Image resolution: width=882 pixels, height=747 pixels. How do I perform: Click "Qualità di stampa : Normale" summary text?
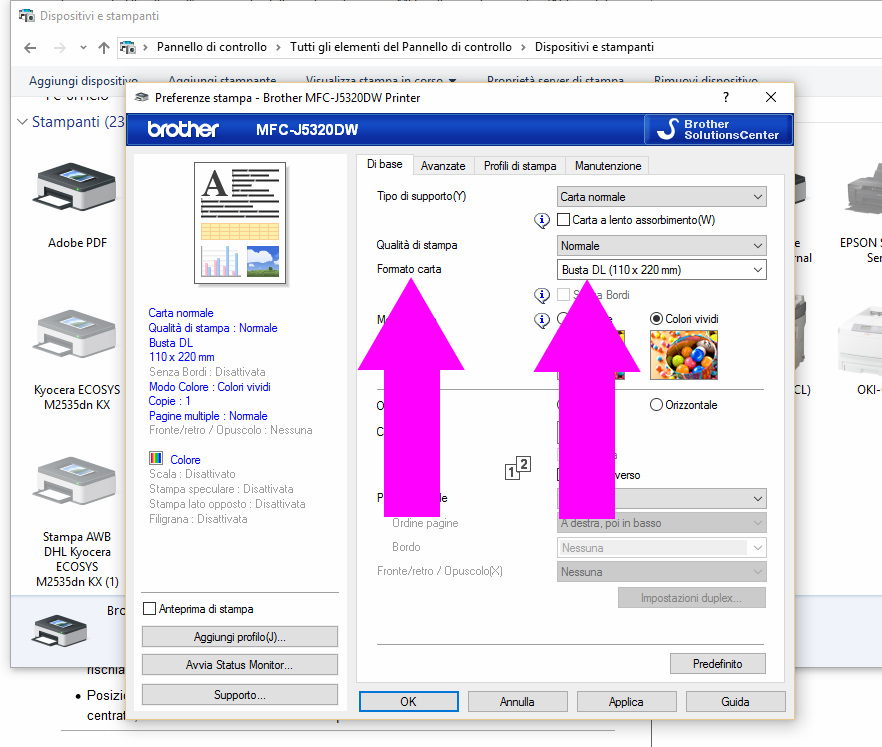213,328
